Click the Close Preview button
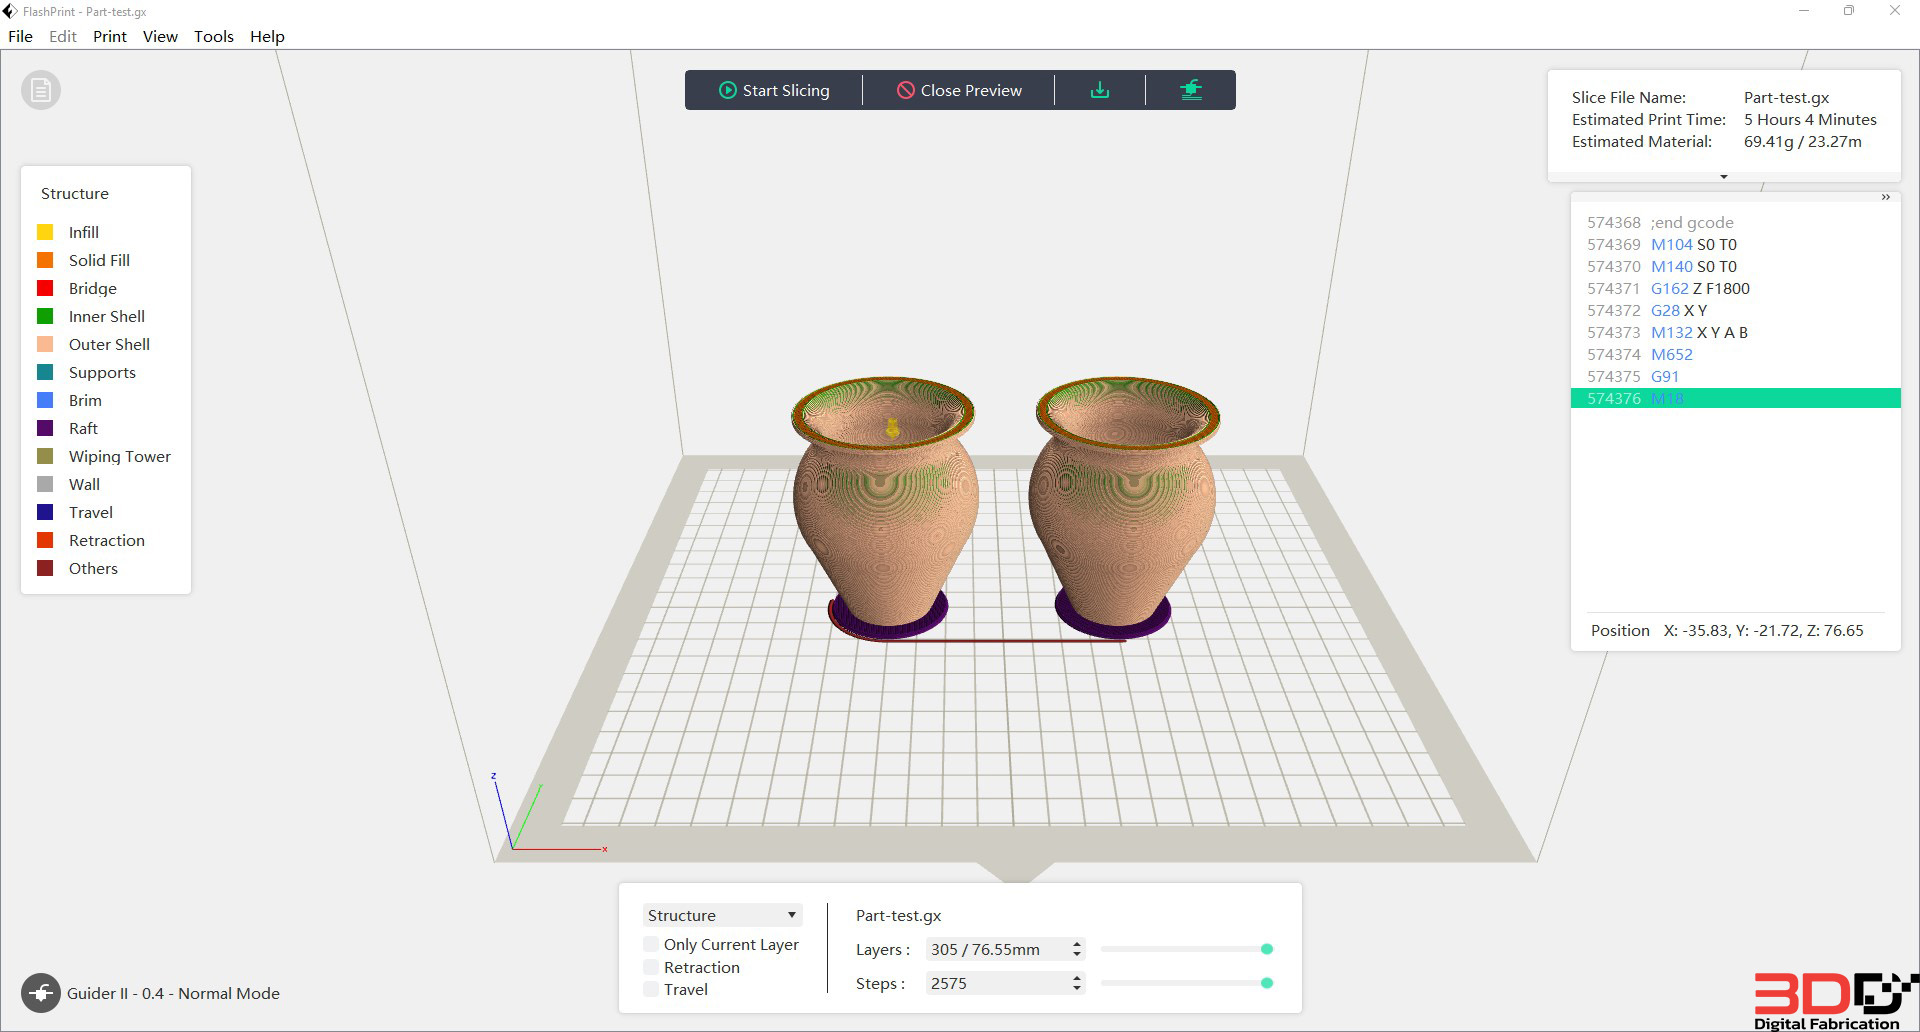Screen dimensions: 1920x1032 tap(959, 90)
